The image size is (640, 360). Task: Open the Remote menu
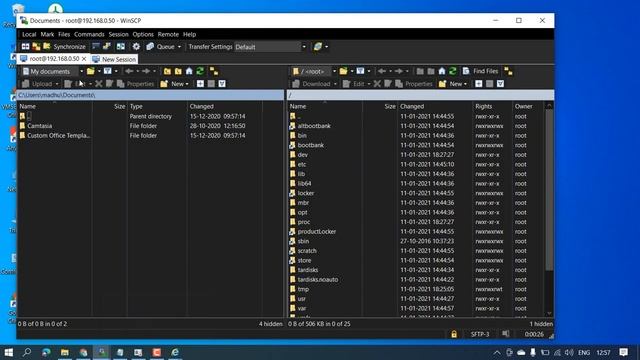tap(168, 34)
